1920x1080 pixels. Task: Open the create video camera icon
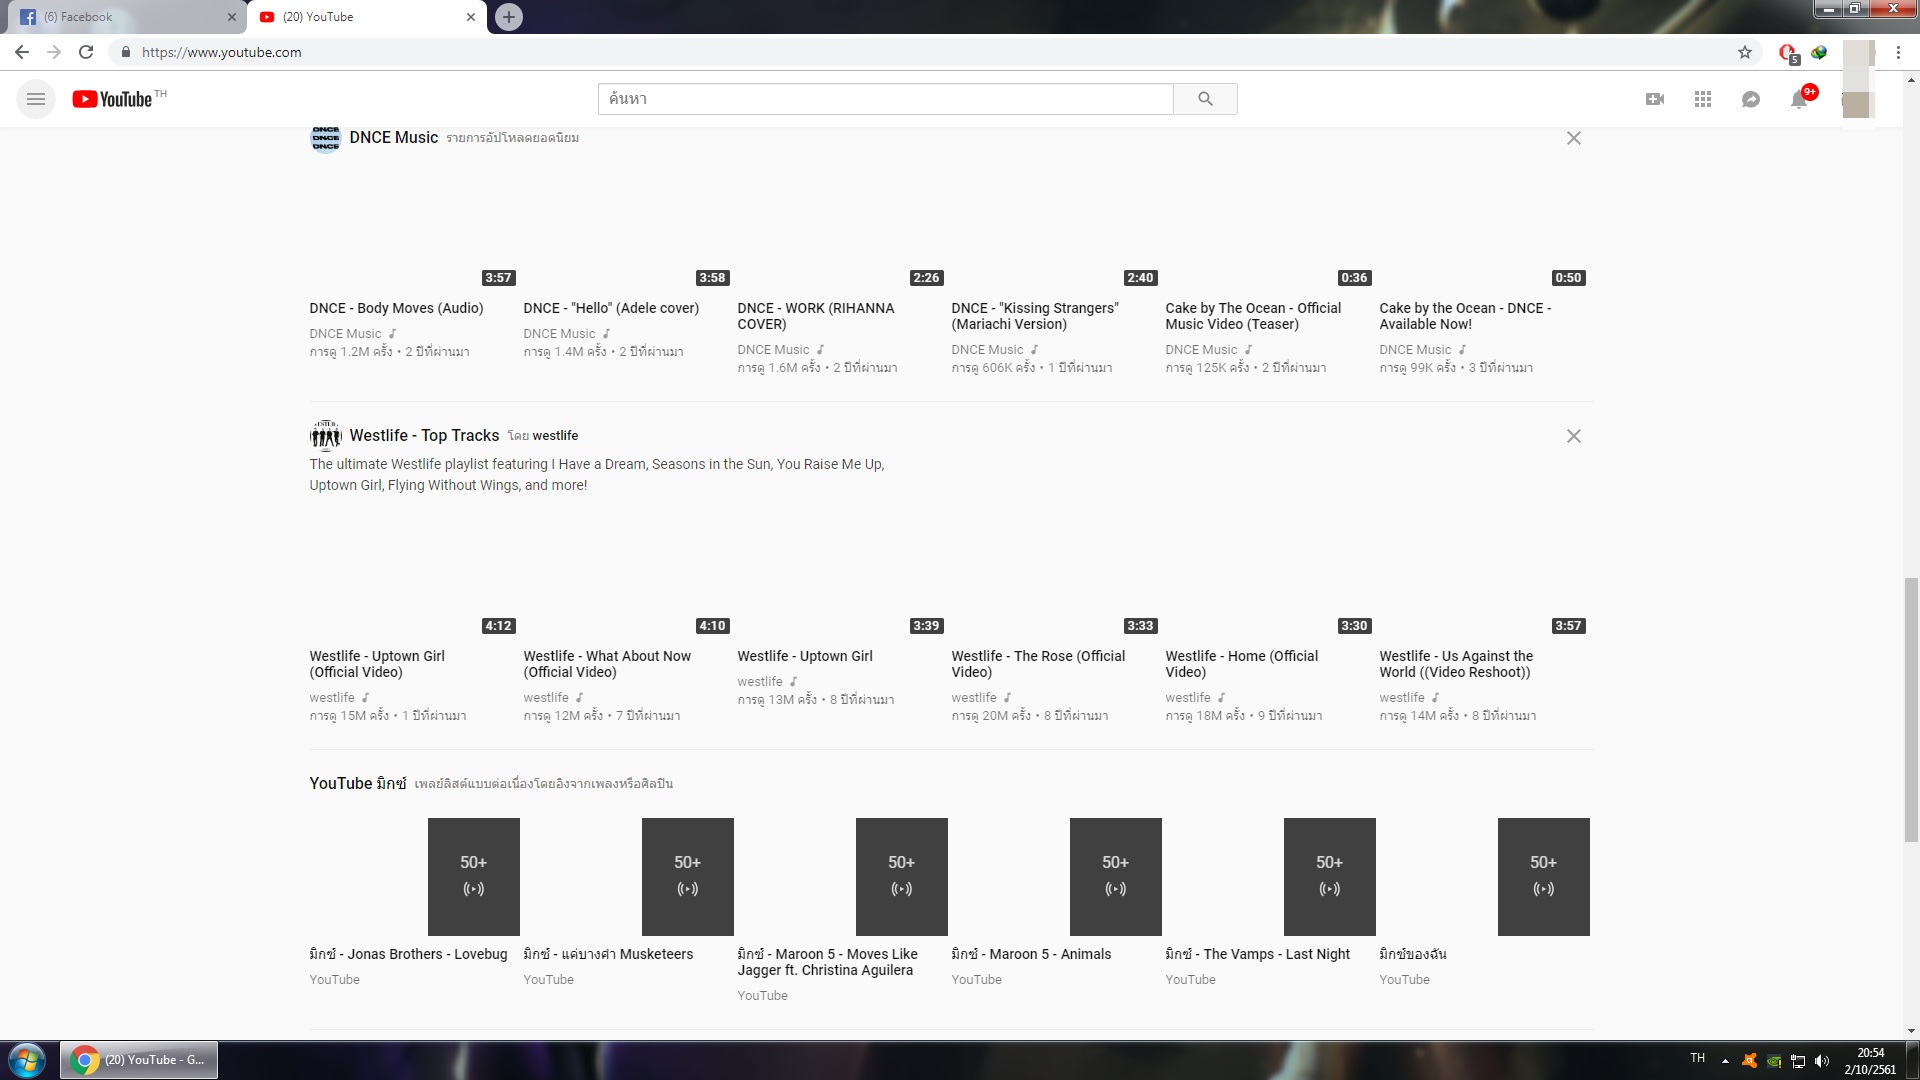point(1655,99)
